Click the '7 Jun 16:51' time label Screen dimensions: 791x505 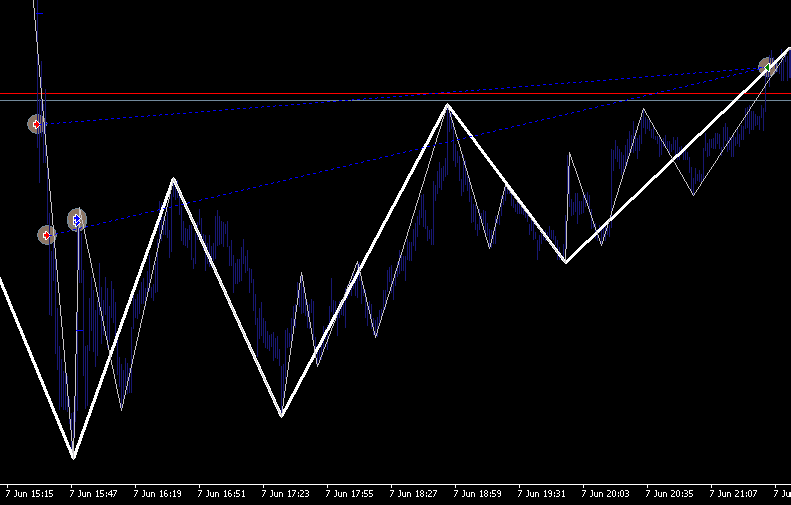(x=221, y=493)
